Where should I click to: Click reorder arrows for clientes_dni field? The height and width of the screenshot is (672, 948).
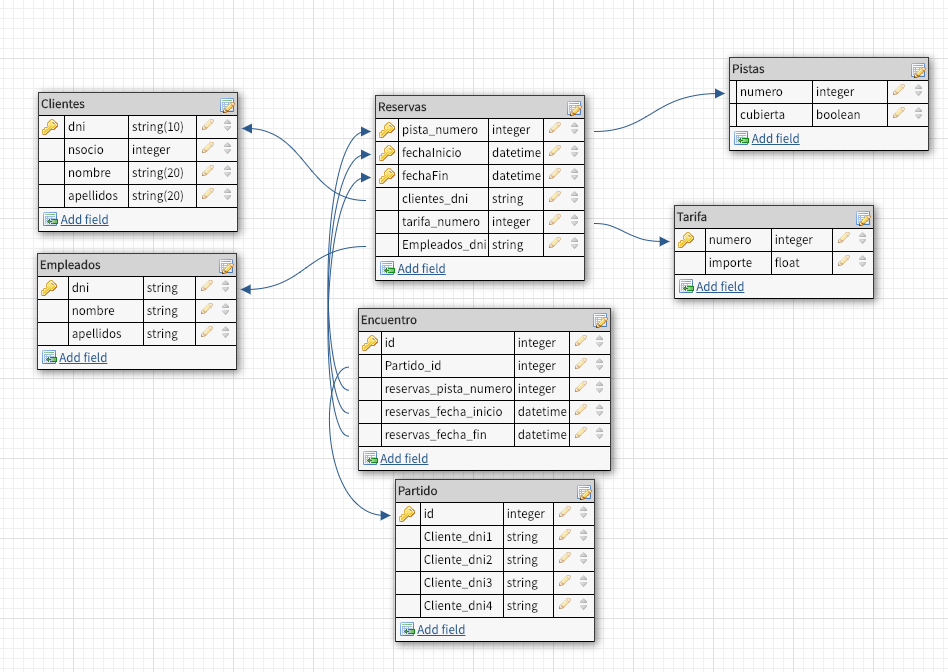574,199
